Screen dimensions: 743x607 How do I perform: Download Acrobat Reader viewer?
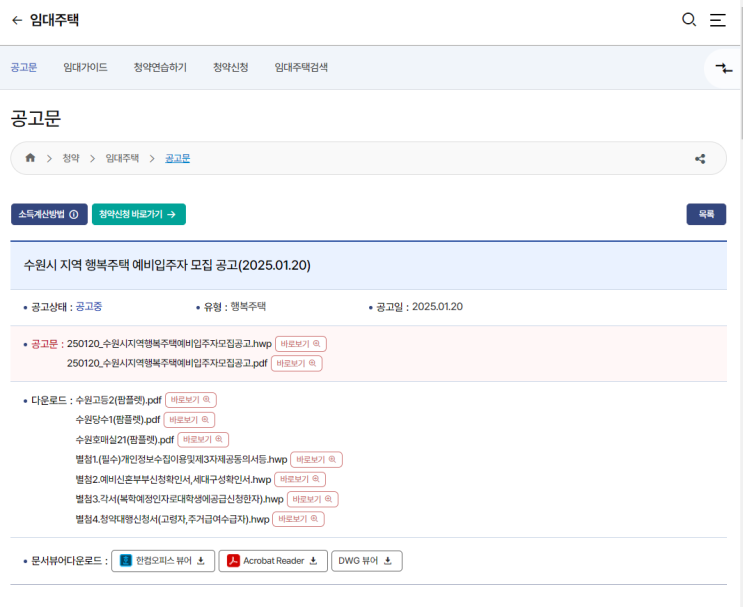(273, 561)
